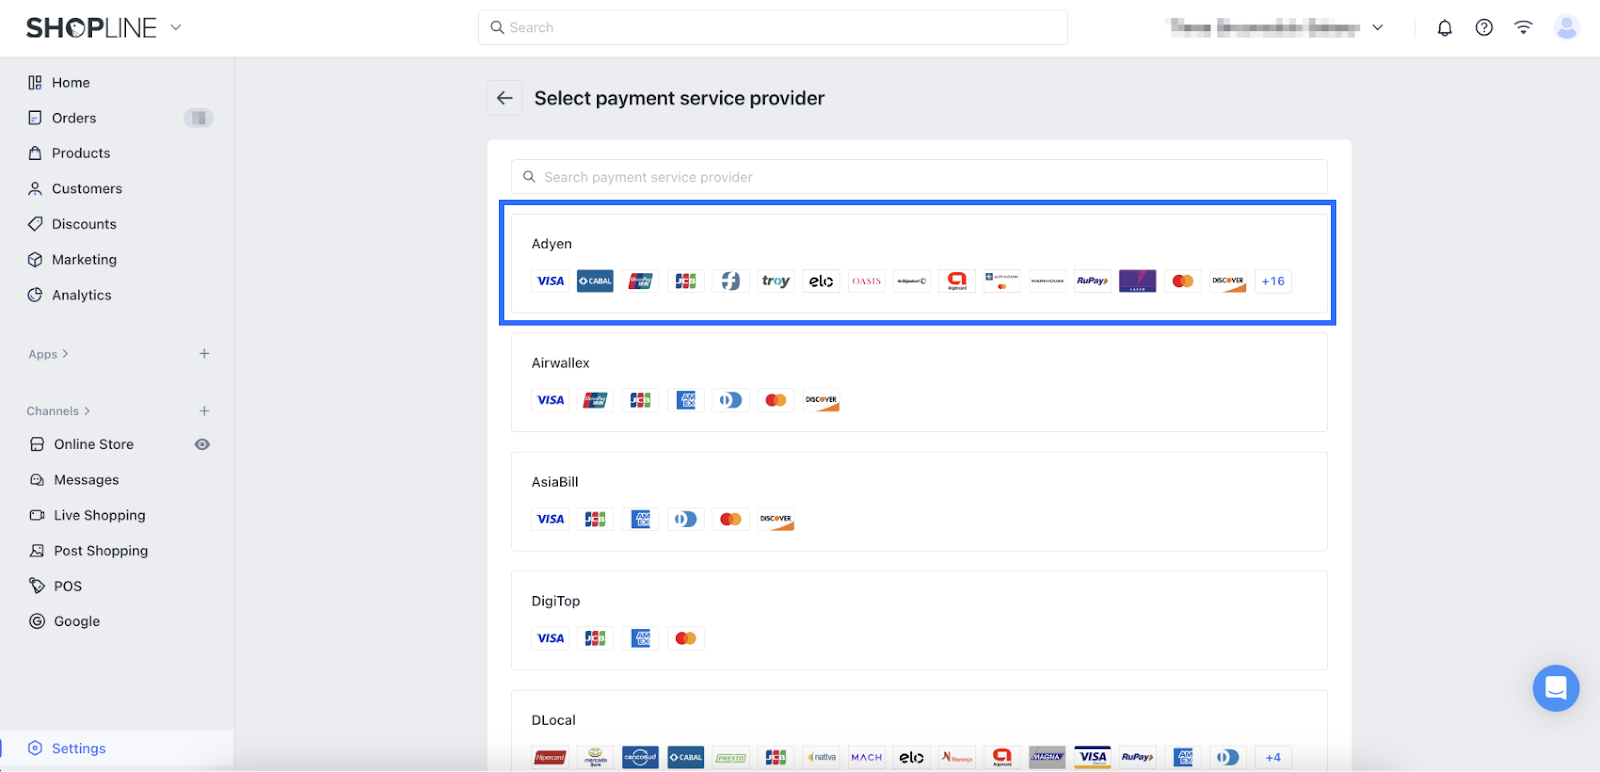Select the DLocal provider

[x=919, y=730]
